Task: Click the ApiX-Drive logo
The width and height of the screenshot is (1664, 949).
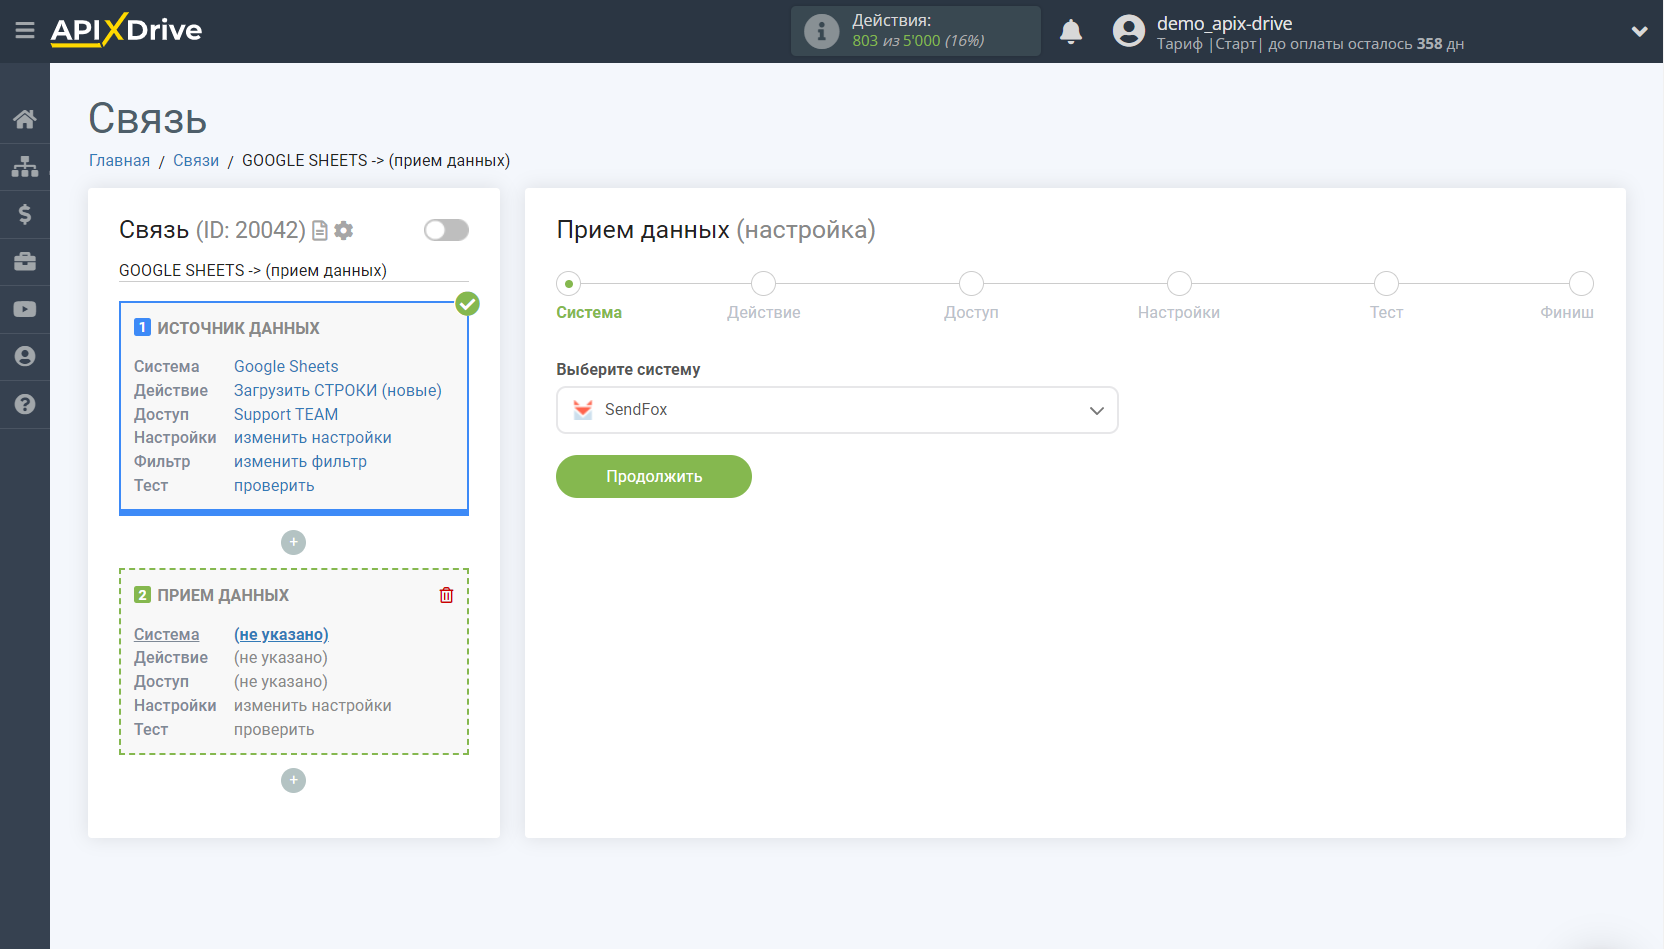Action: (x=126, y=30)
